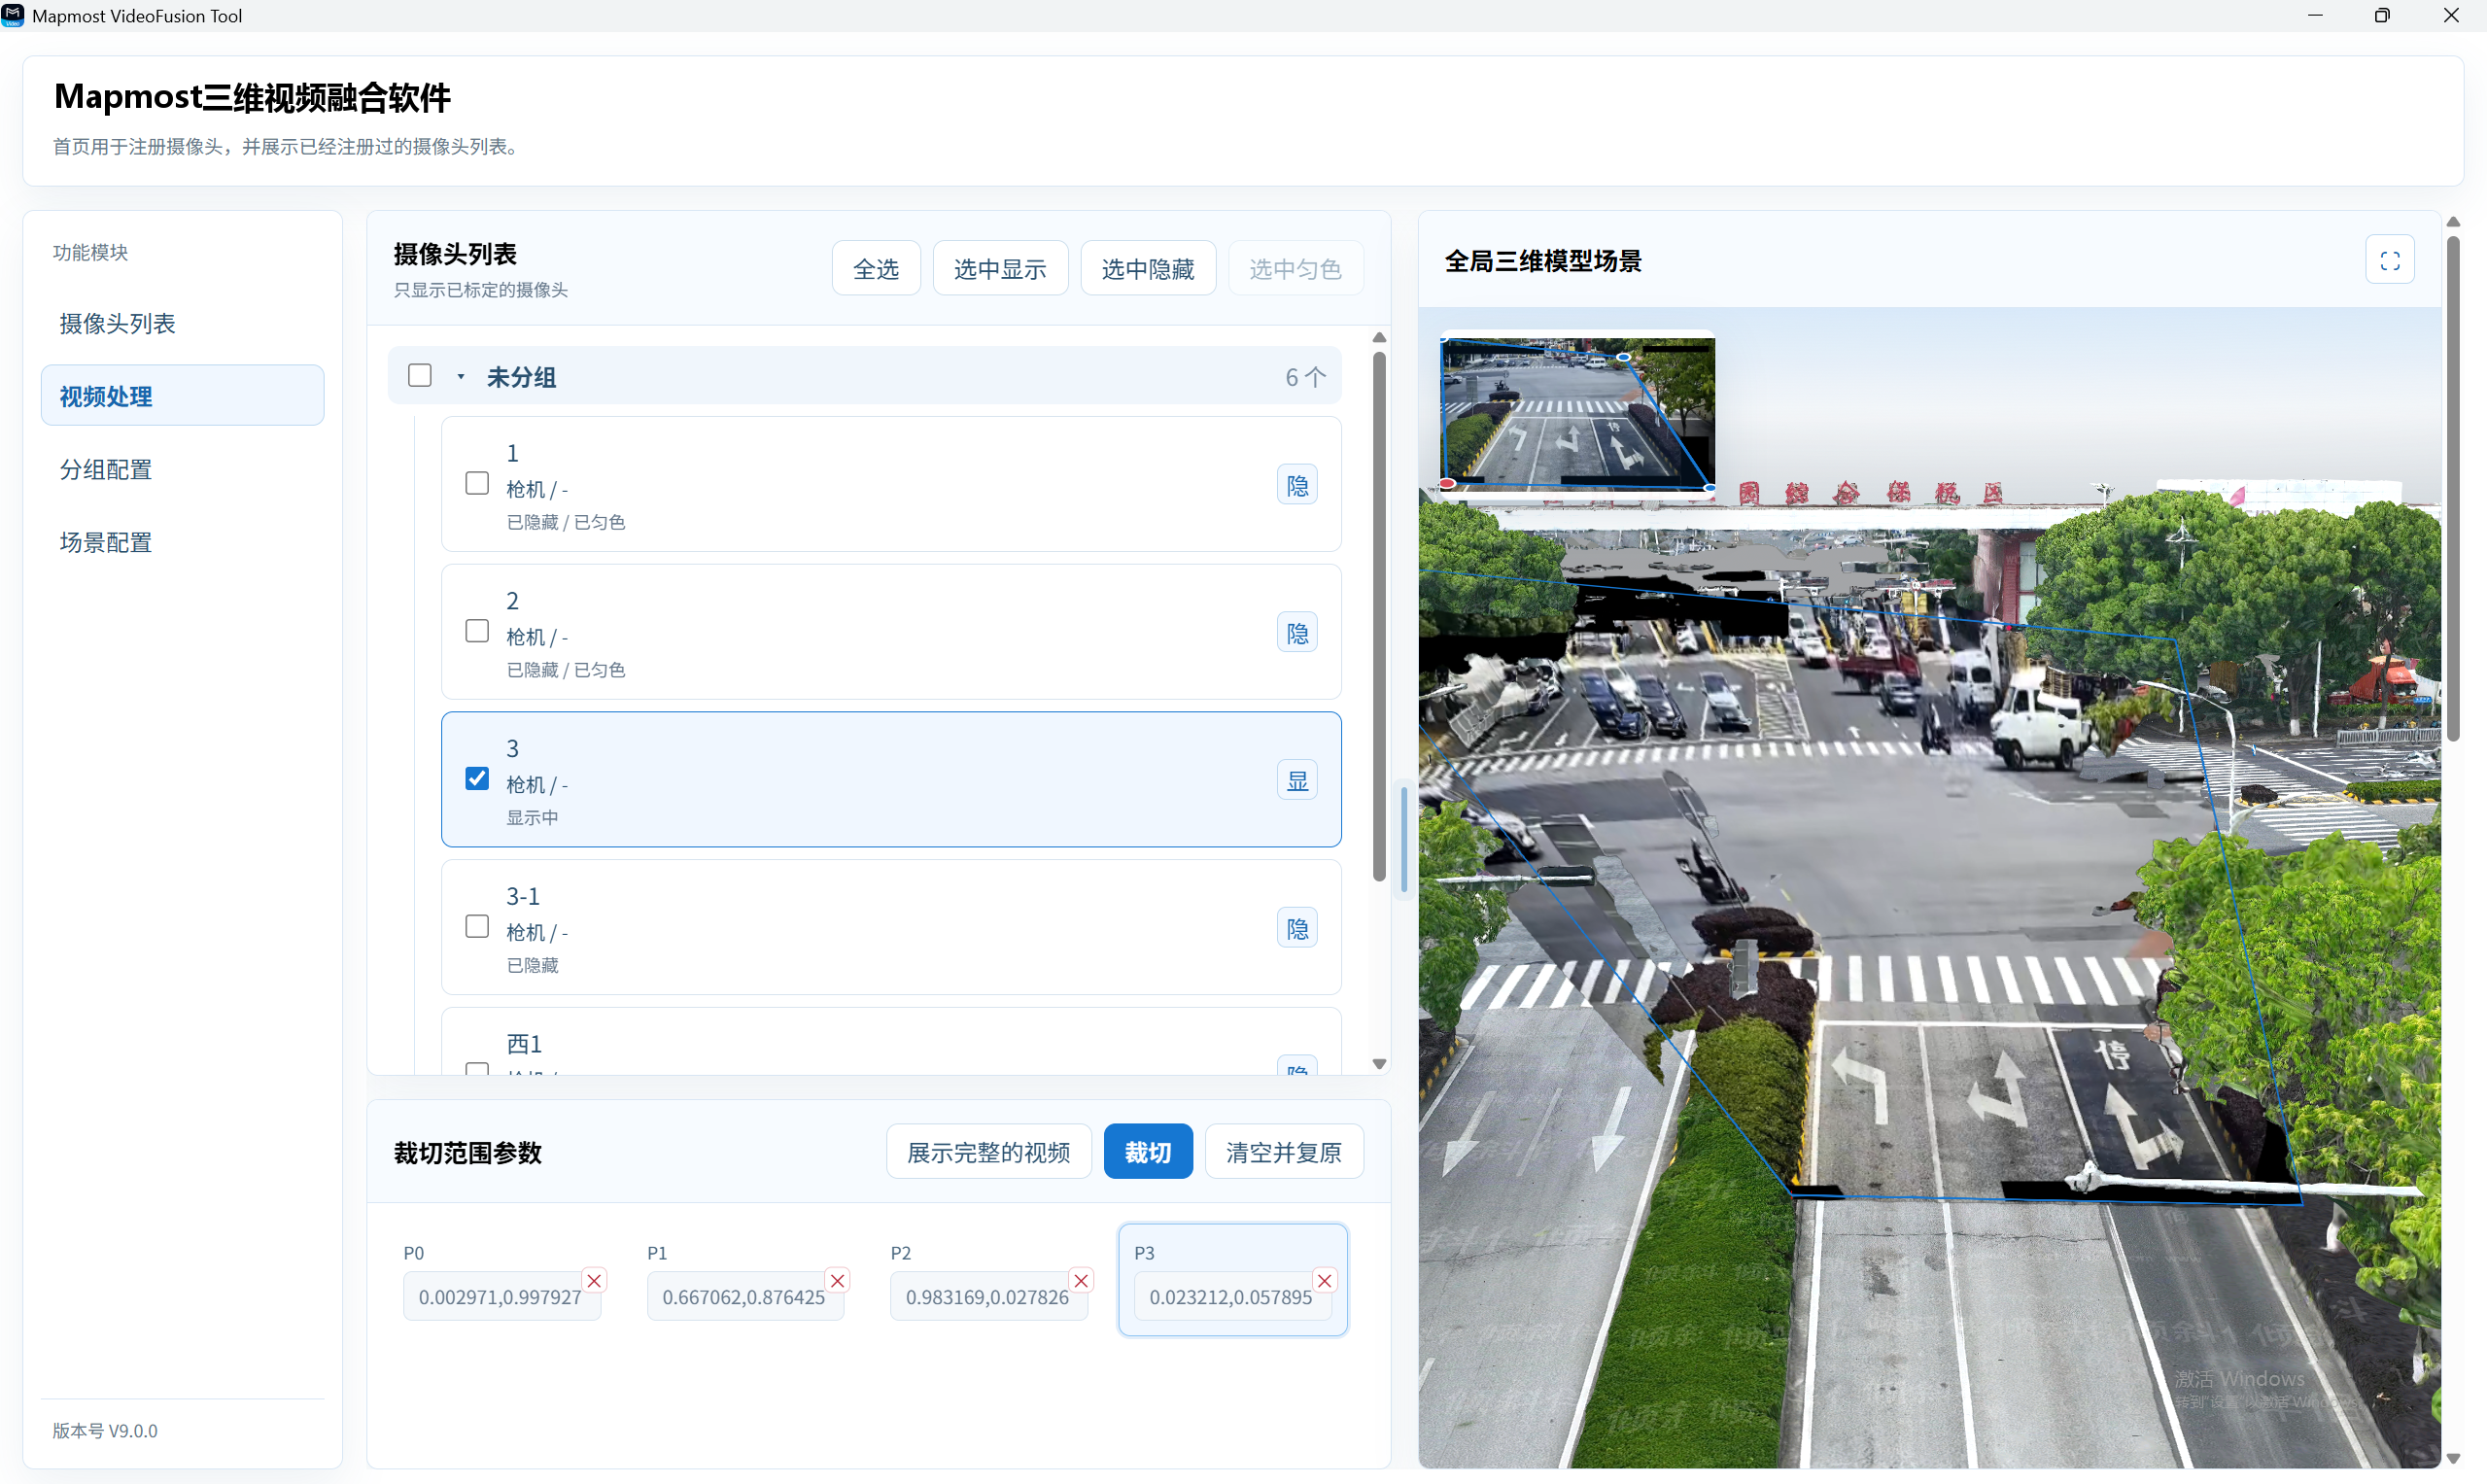Focus the P1 coordinate input field
Screen dimensions: 2487x1484
tap(745, 1297)
